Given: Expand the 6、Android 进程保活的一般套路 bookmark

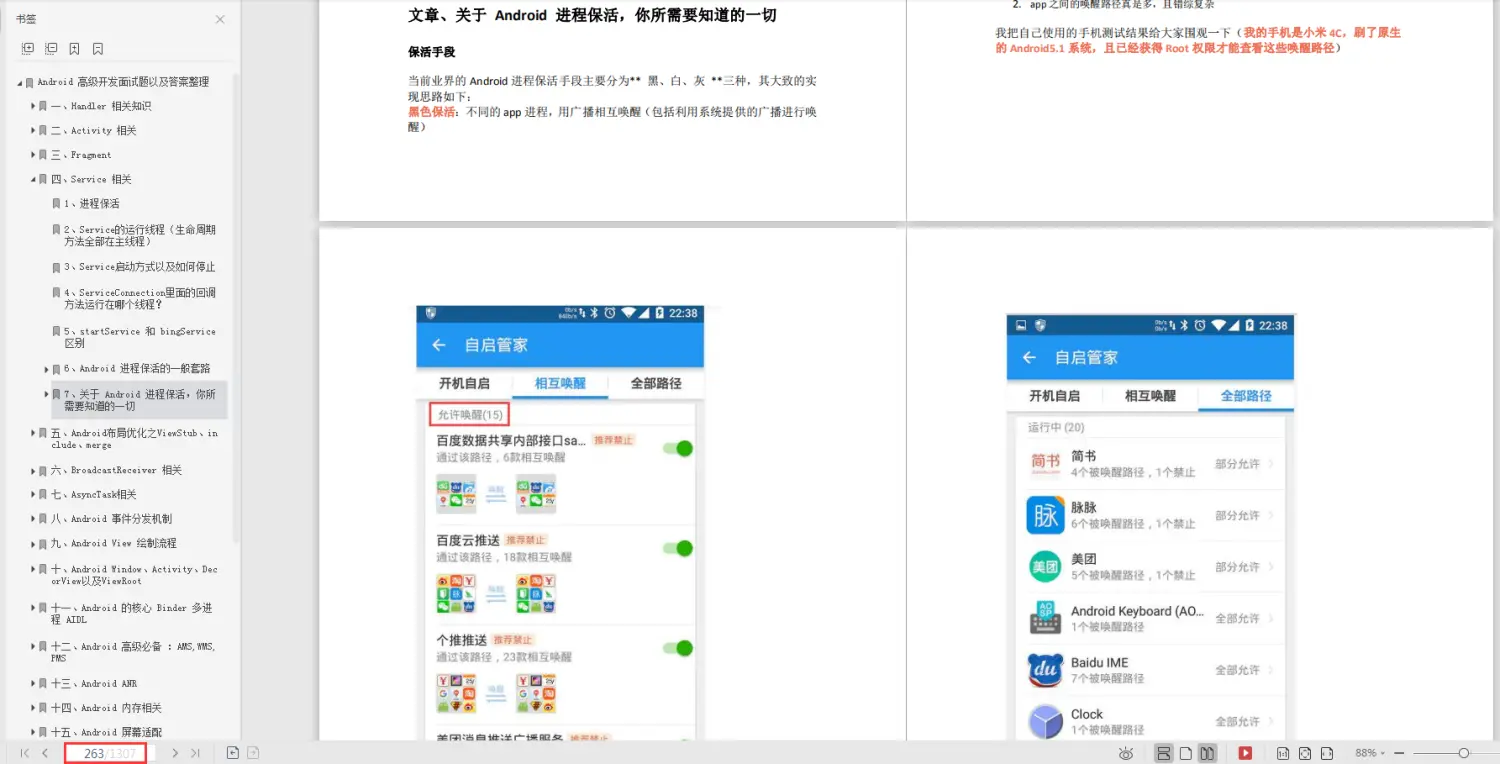Looking at the screenshot, I should point(46,369).
